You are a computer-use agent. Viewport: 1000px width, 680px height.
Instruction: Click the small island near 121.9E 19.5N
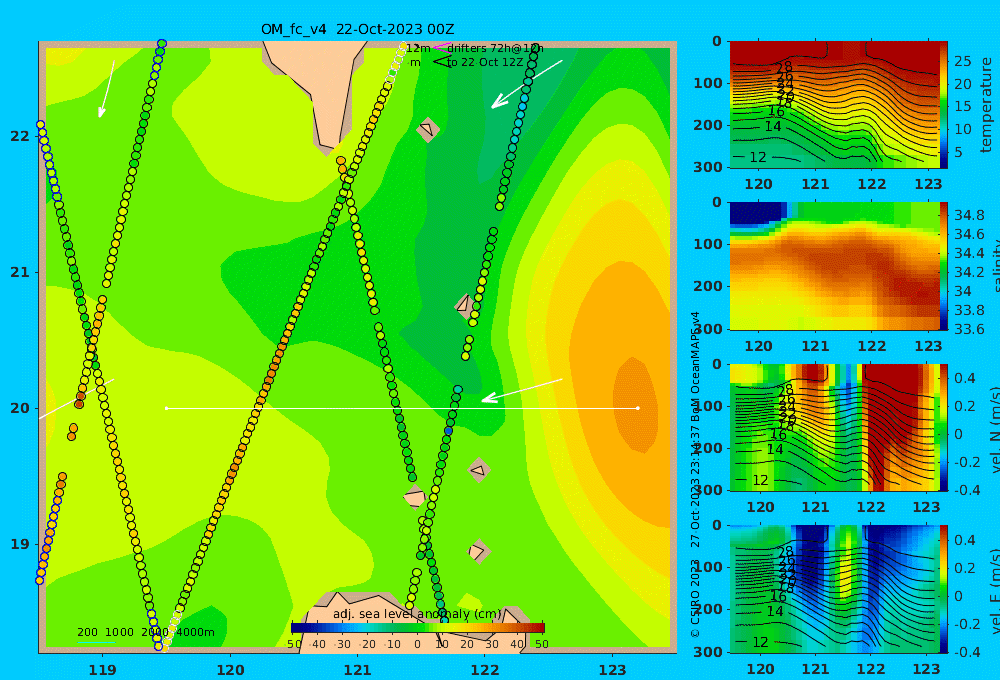(x=479, y=471)
